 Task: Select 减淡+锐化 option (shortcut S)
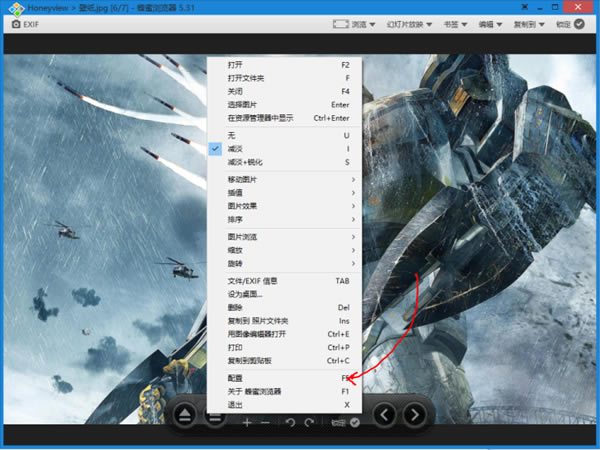click(x=284, y=162)
